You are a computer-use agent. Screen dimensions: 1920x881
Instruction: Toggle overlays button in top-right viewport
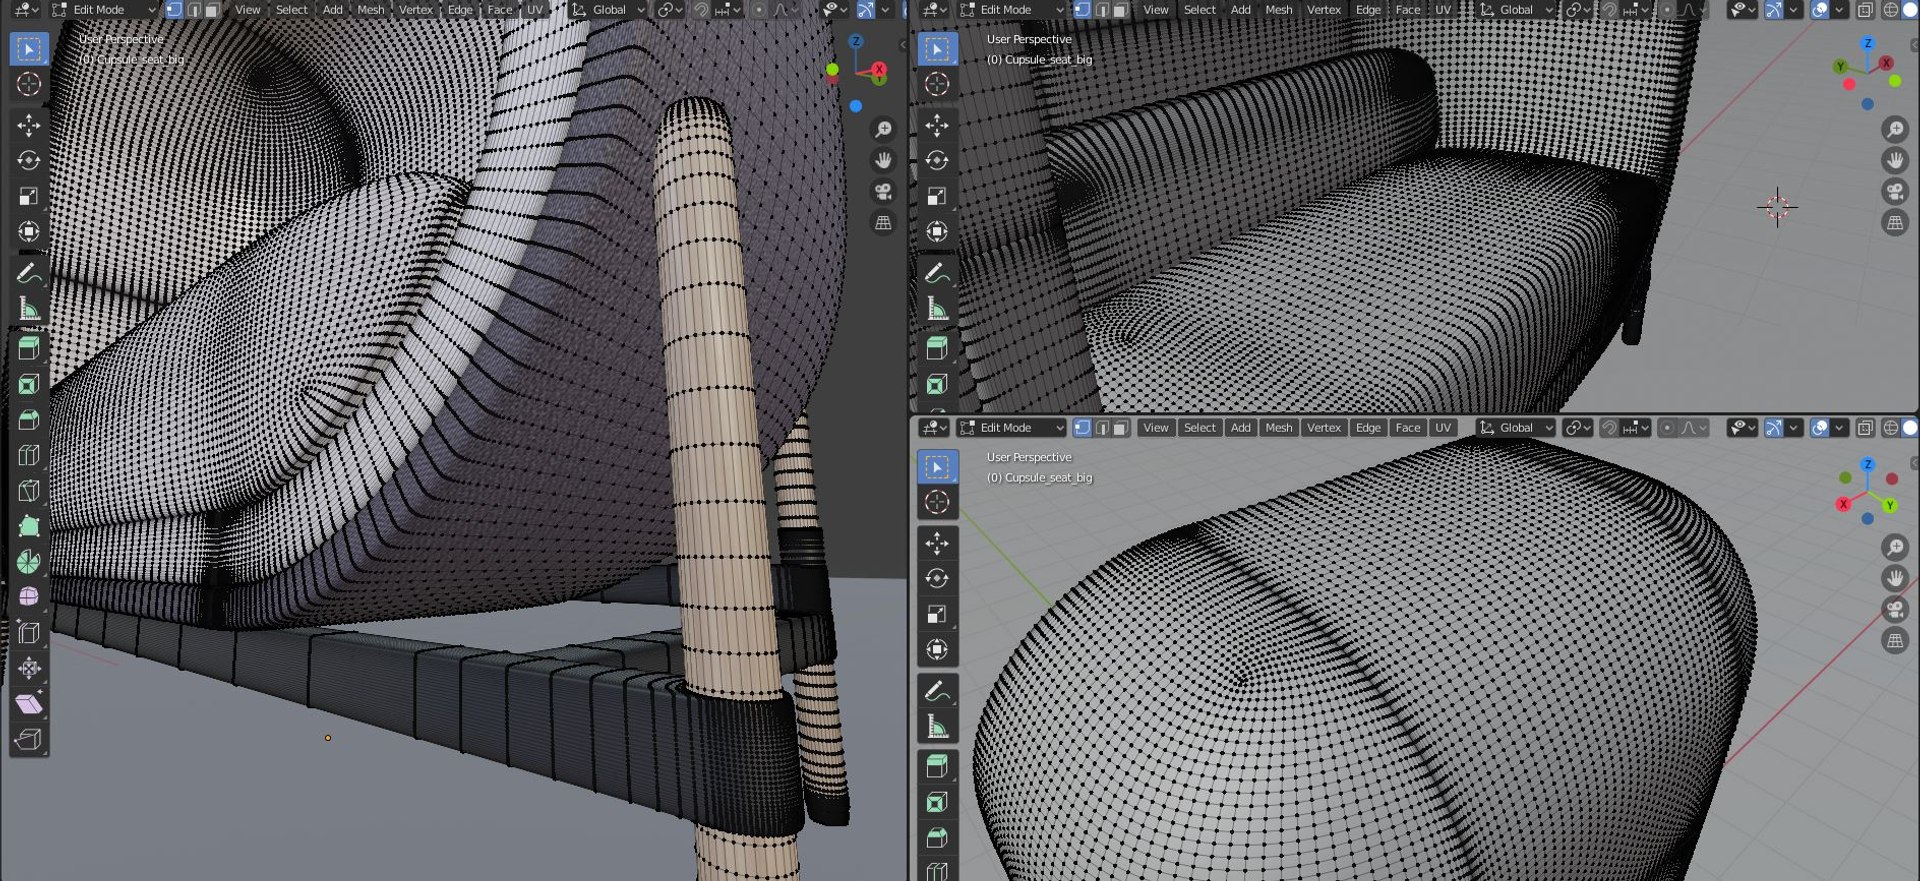pyautogui.click(x=1820, y=10)
